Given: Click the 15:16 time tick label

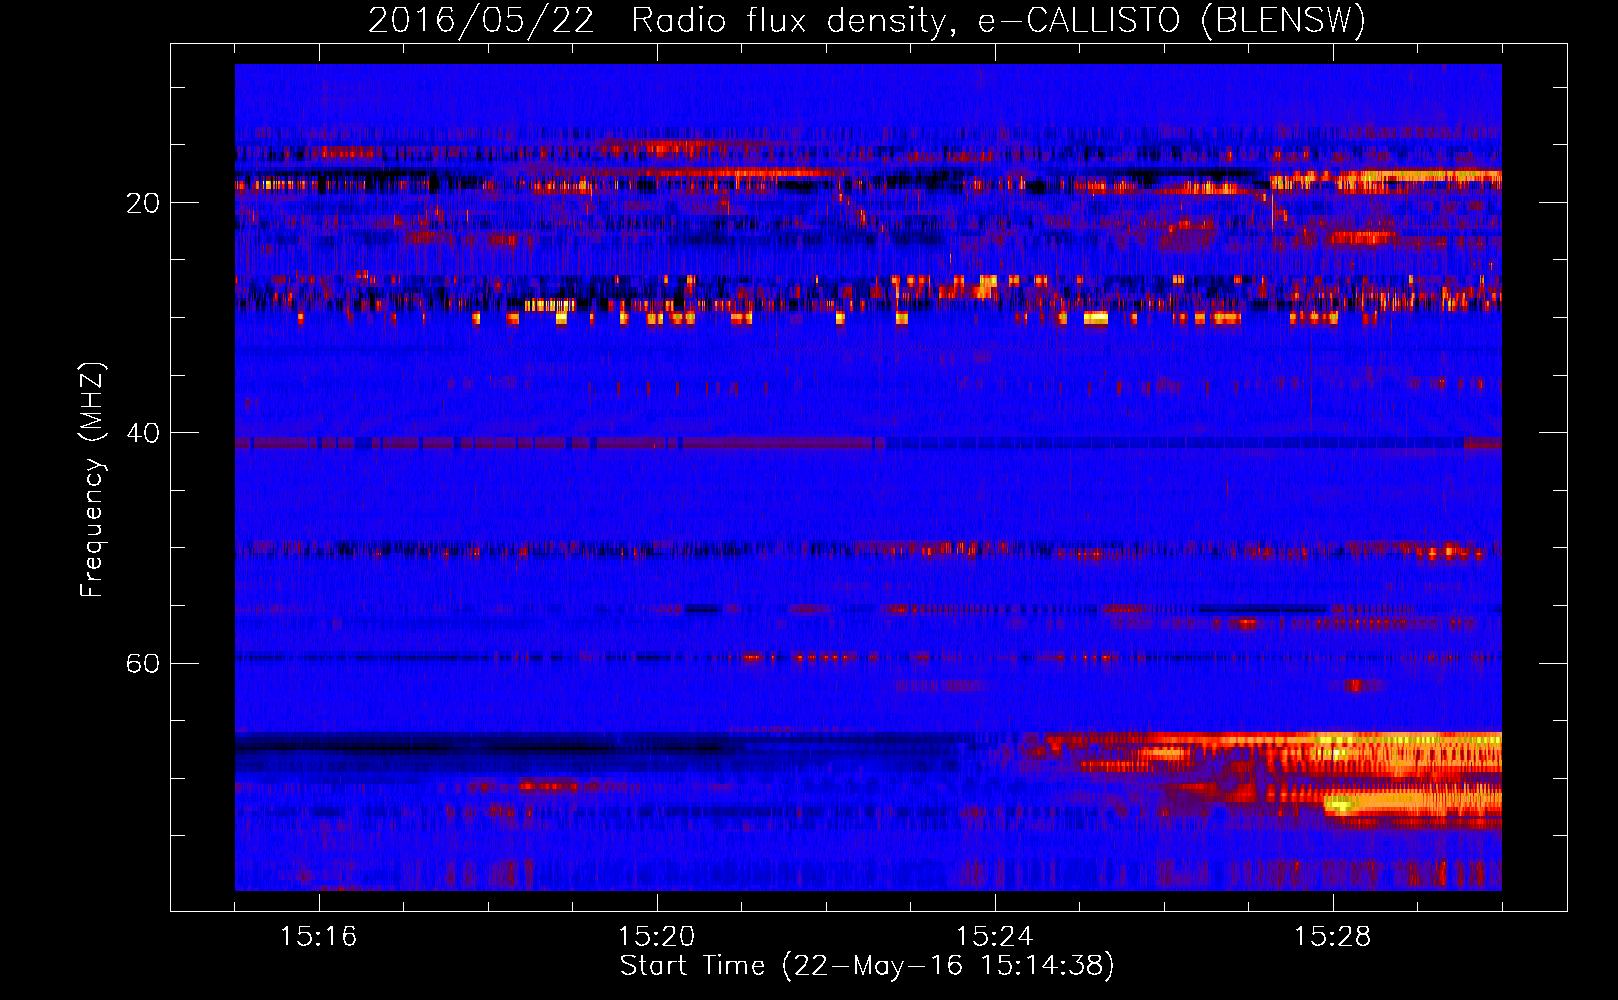Looking at the screenshot, I should pyautogui.click(x=319, y=937).
